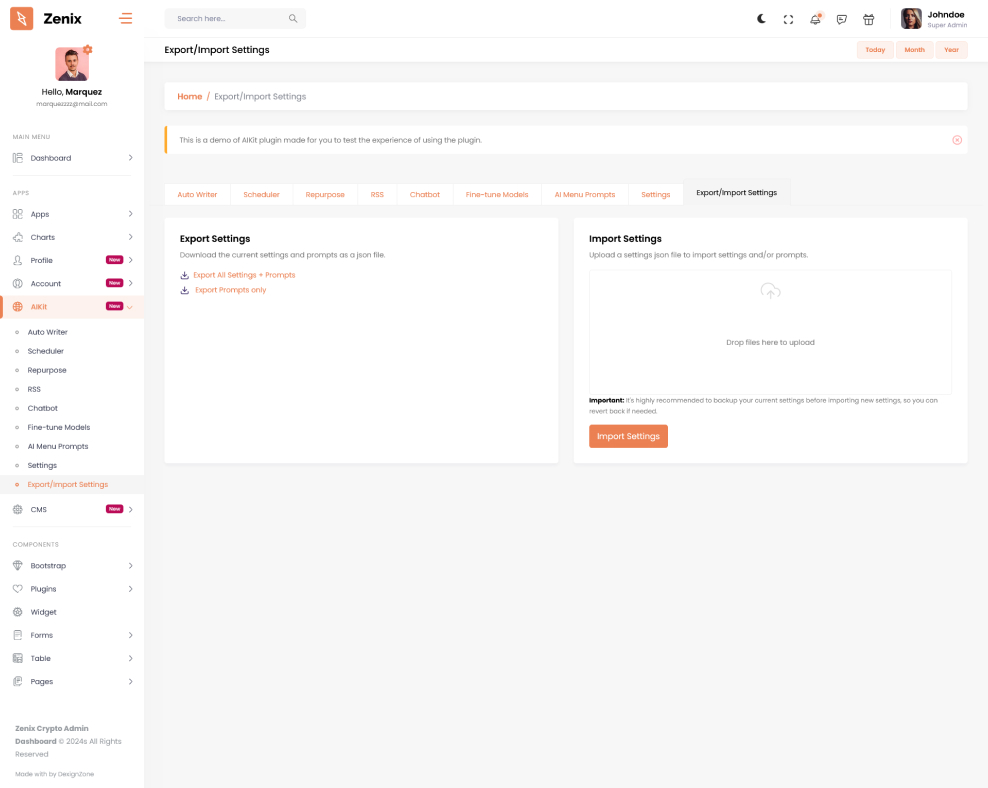
Task: Click the Zenix logo icon
Action: pyautogui.click(x=22, y=18)
